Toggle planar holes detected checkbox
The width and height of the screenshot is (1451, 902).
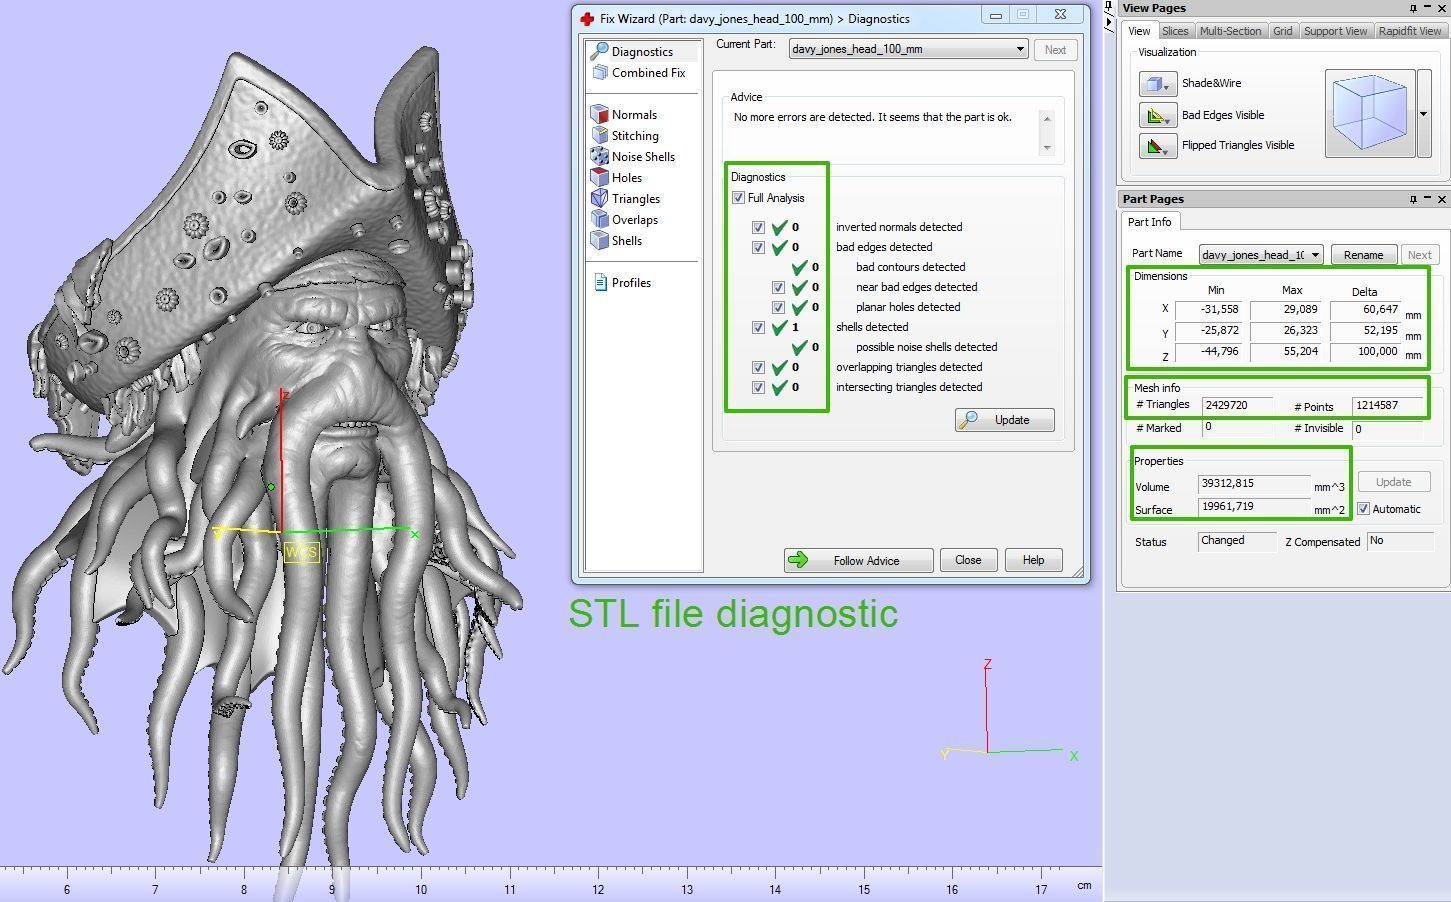pyautogui.click(x=778, y=307)
